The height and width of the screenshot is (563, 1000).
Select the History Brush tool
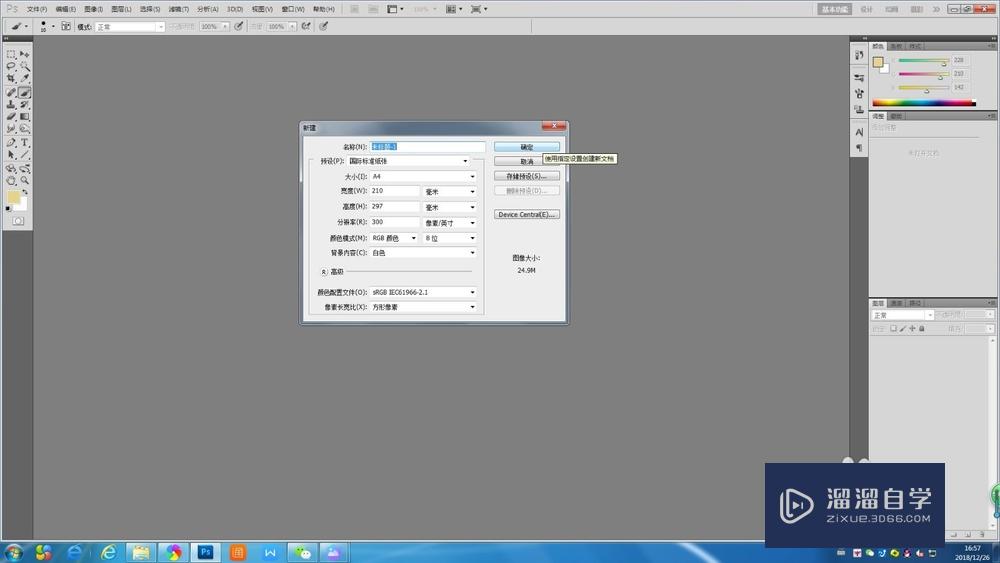(x=24, y=105)
